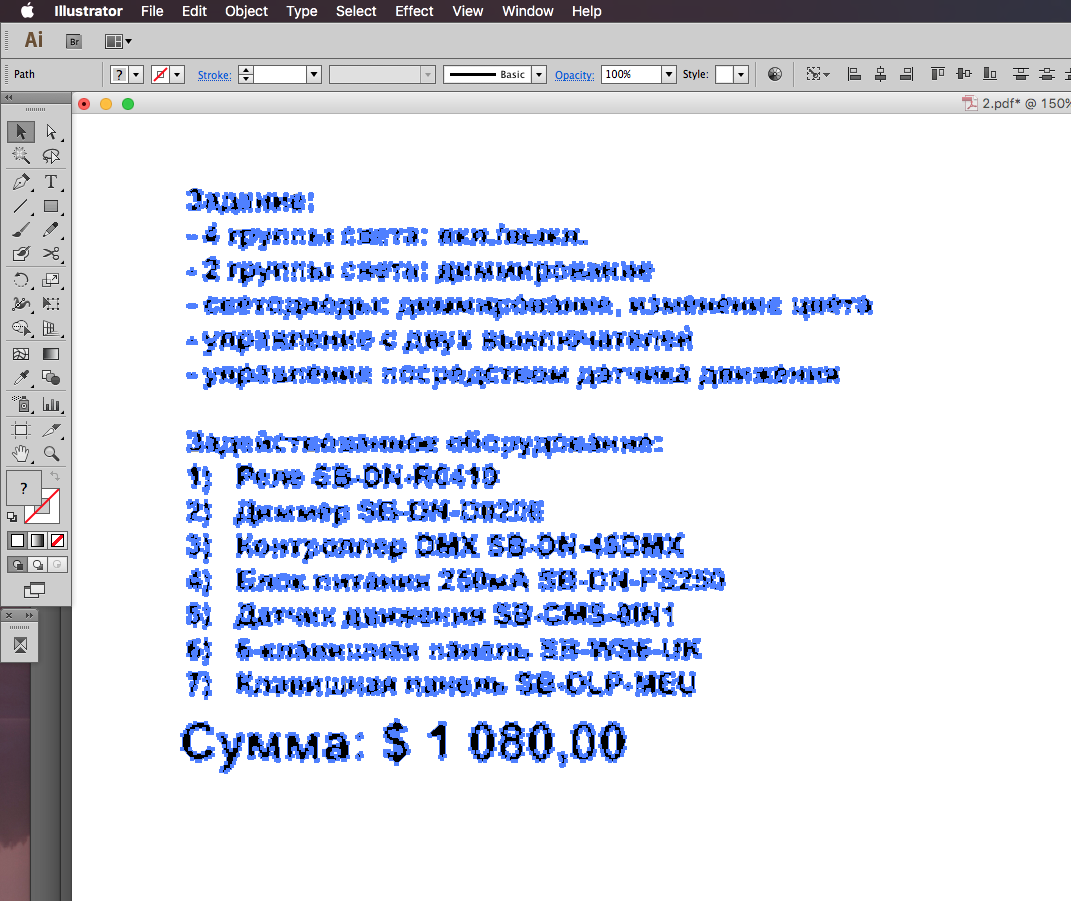Change Screen Mode button
1071x901 pixels.
click(34, 590)
